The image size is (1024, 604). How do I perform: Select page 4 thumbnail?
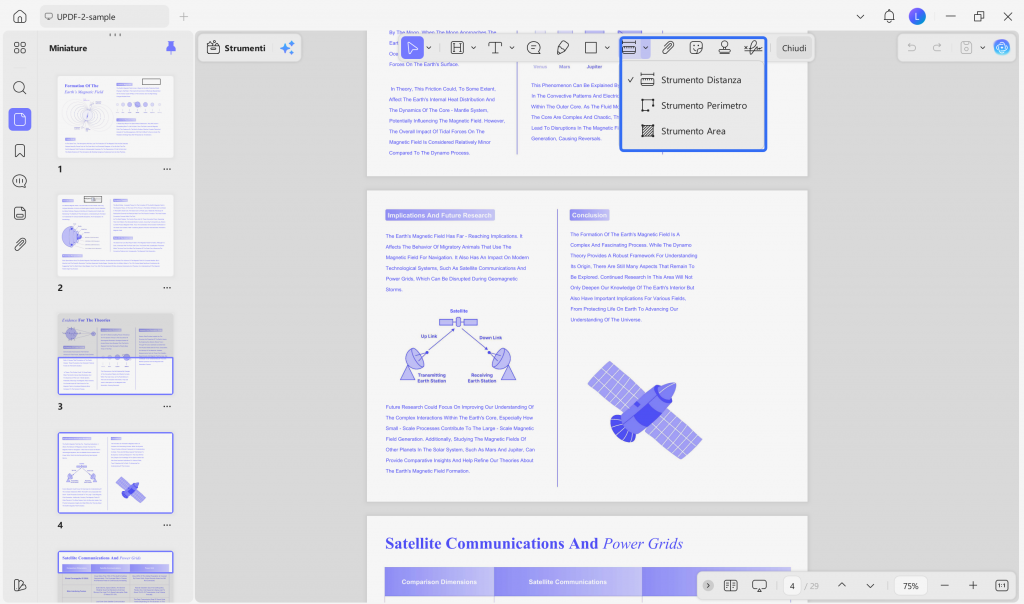point(116,473)
